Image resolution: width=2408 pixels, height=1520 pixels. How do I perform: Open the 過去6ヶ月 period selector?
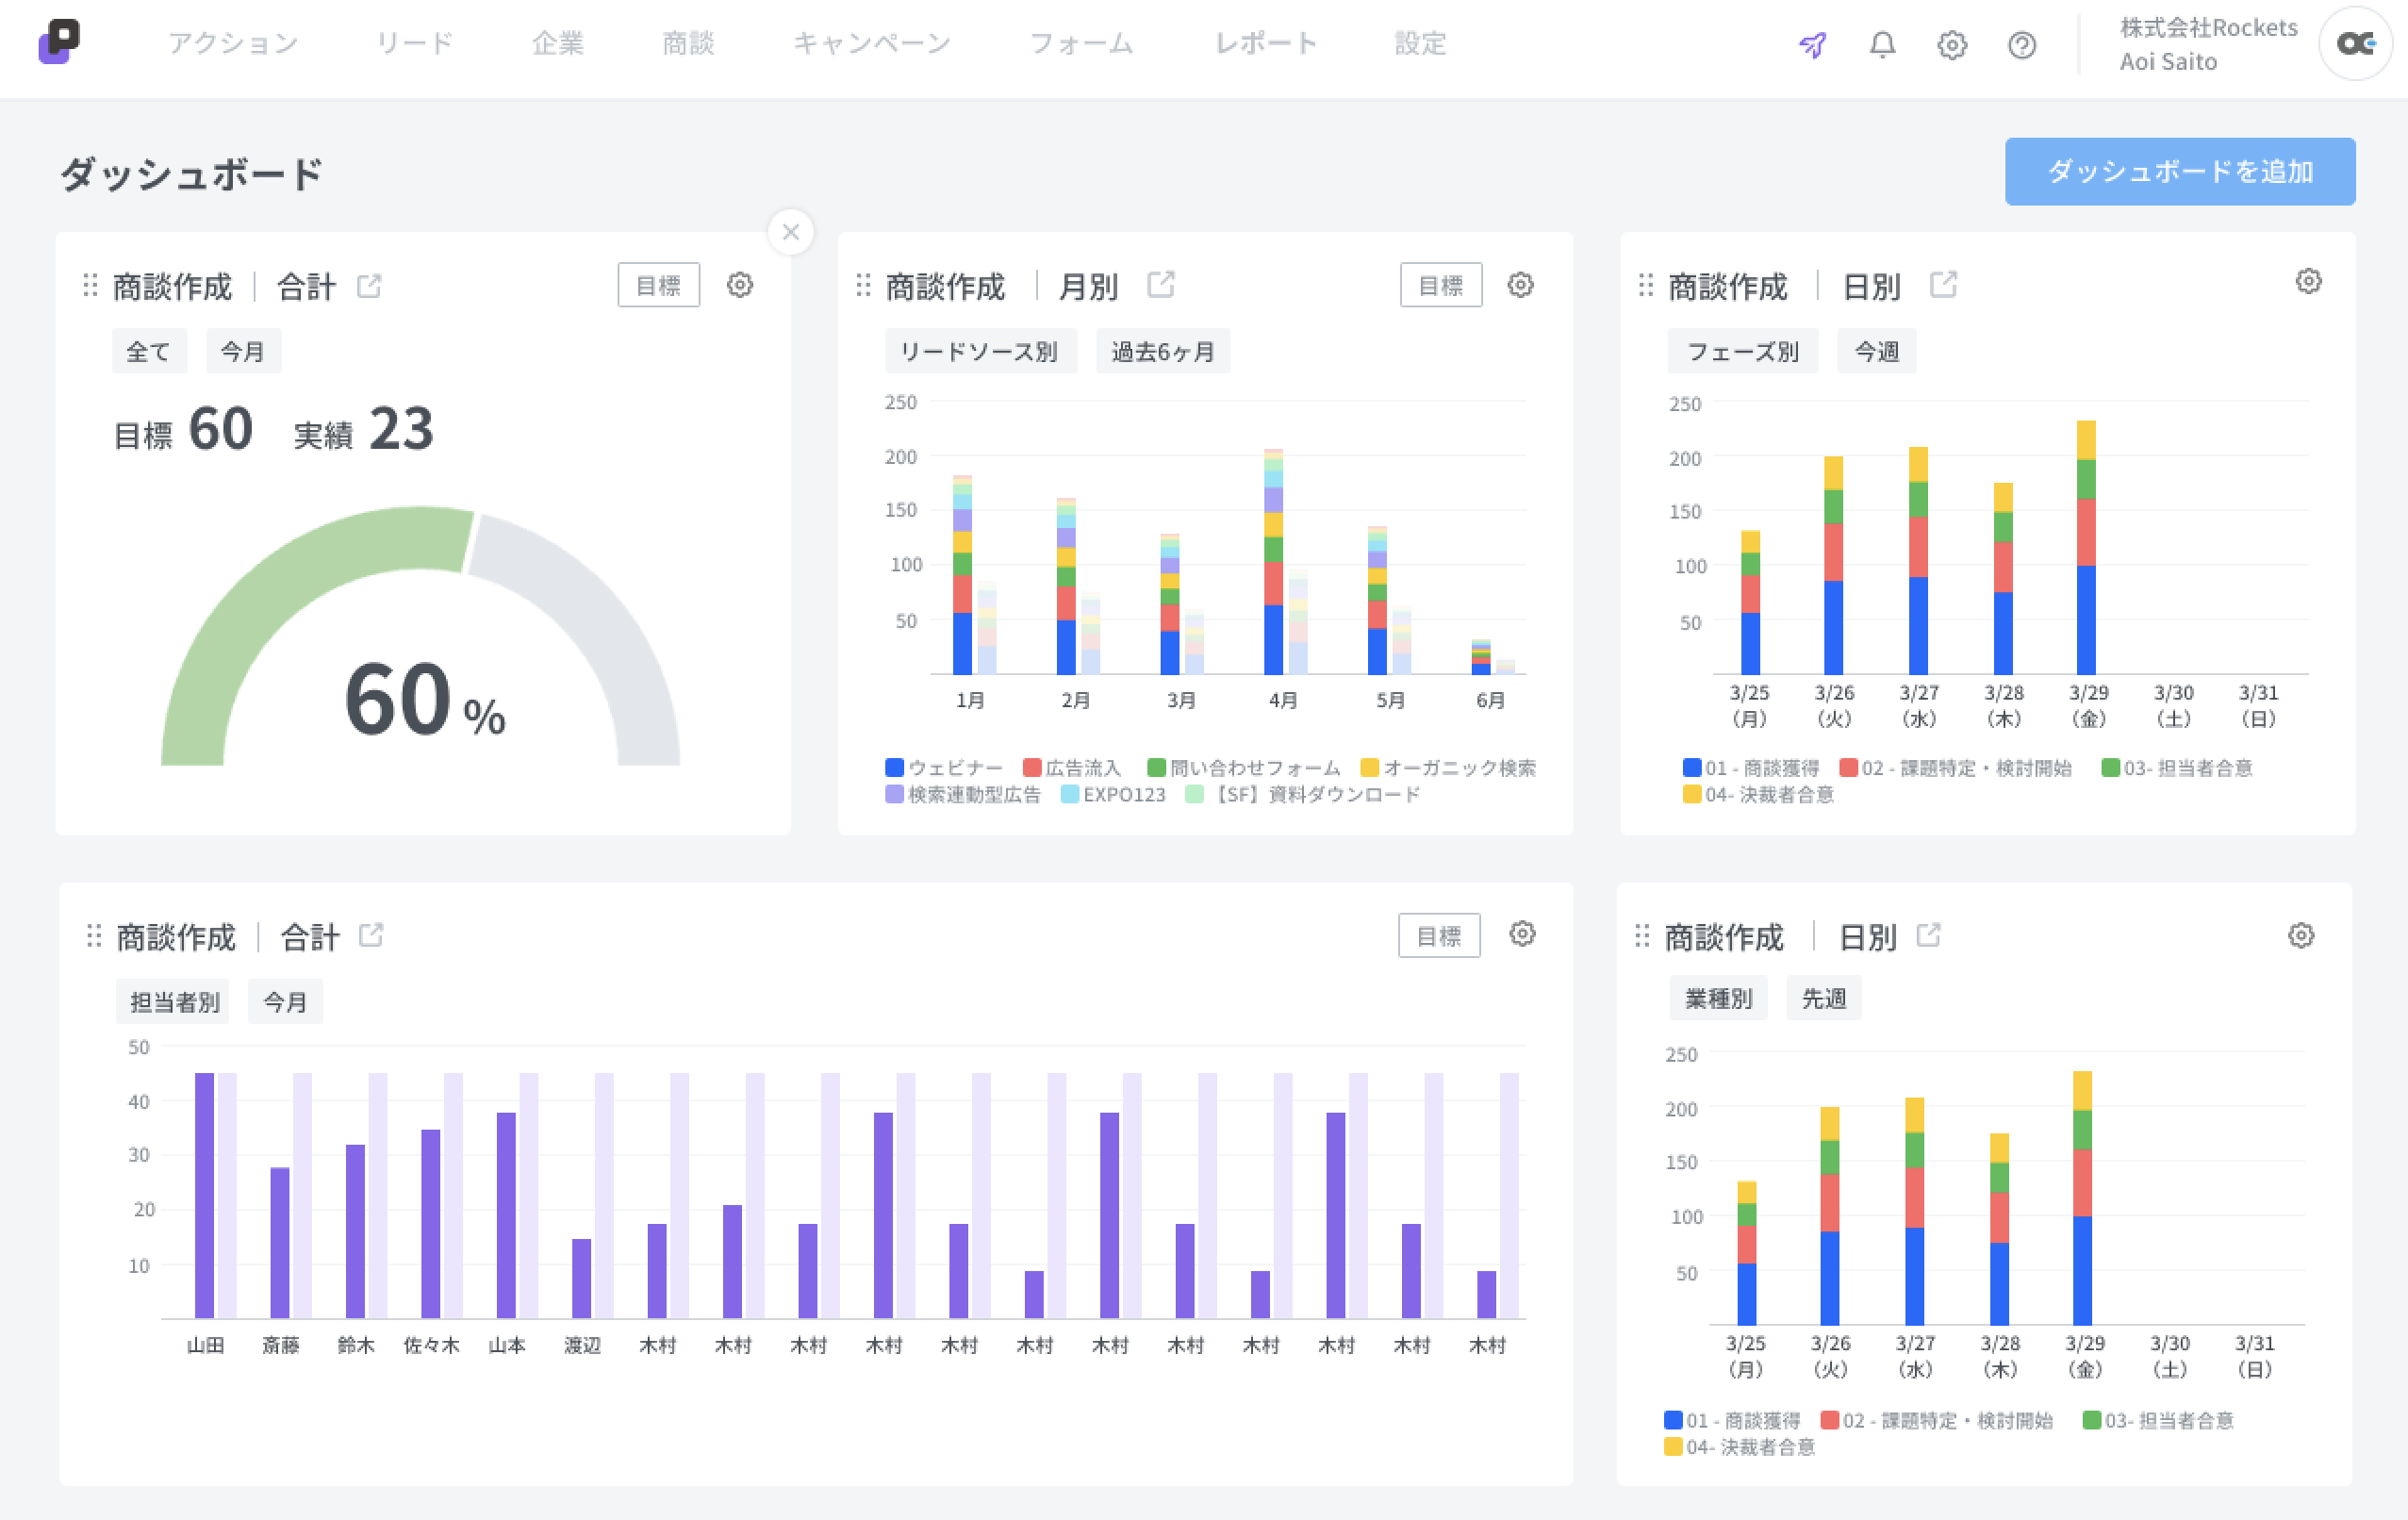click(1162, 351)
